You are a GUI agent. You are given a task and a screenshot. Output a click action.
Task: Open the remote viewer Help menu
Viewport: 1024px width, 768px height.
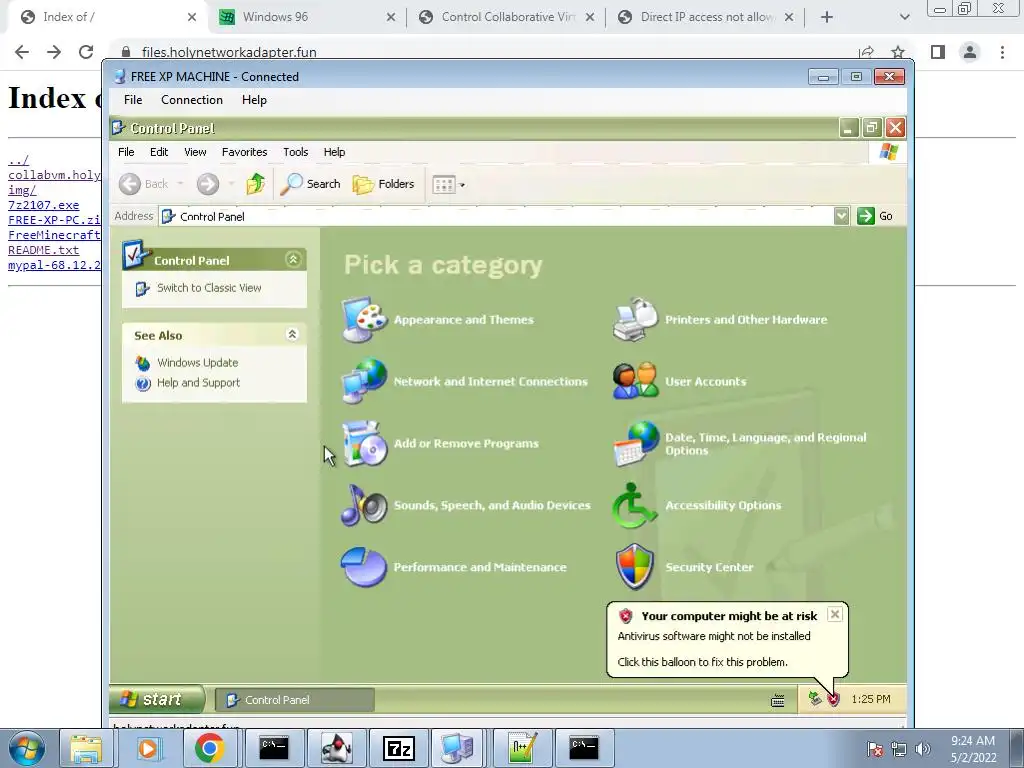coord(254,100)
